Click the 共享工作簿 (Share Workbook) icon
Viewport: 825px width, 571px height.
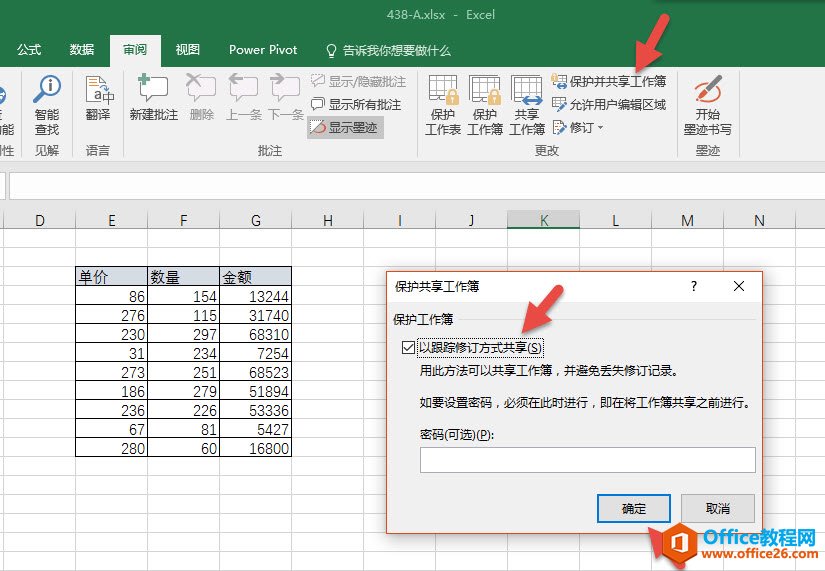[x=526, y=92]
